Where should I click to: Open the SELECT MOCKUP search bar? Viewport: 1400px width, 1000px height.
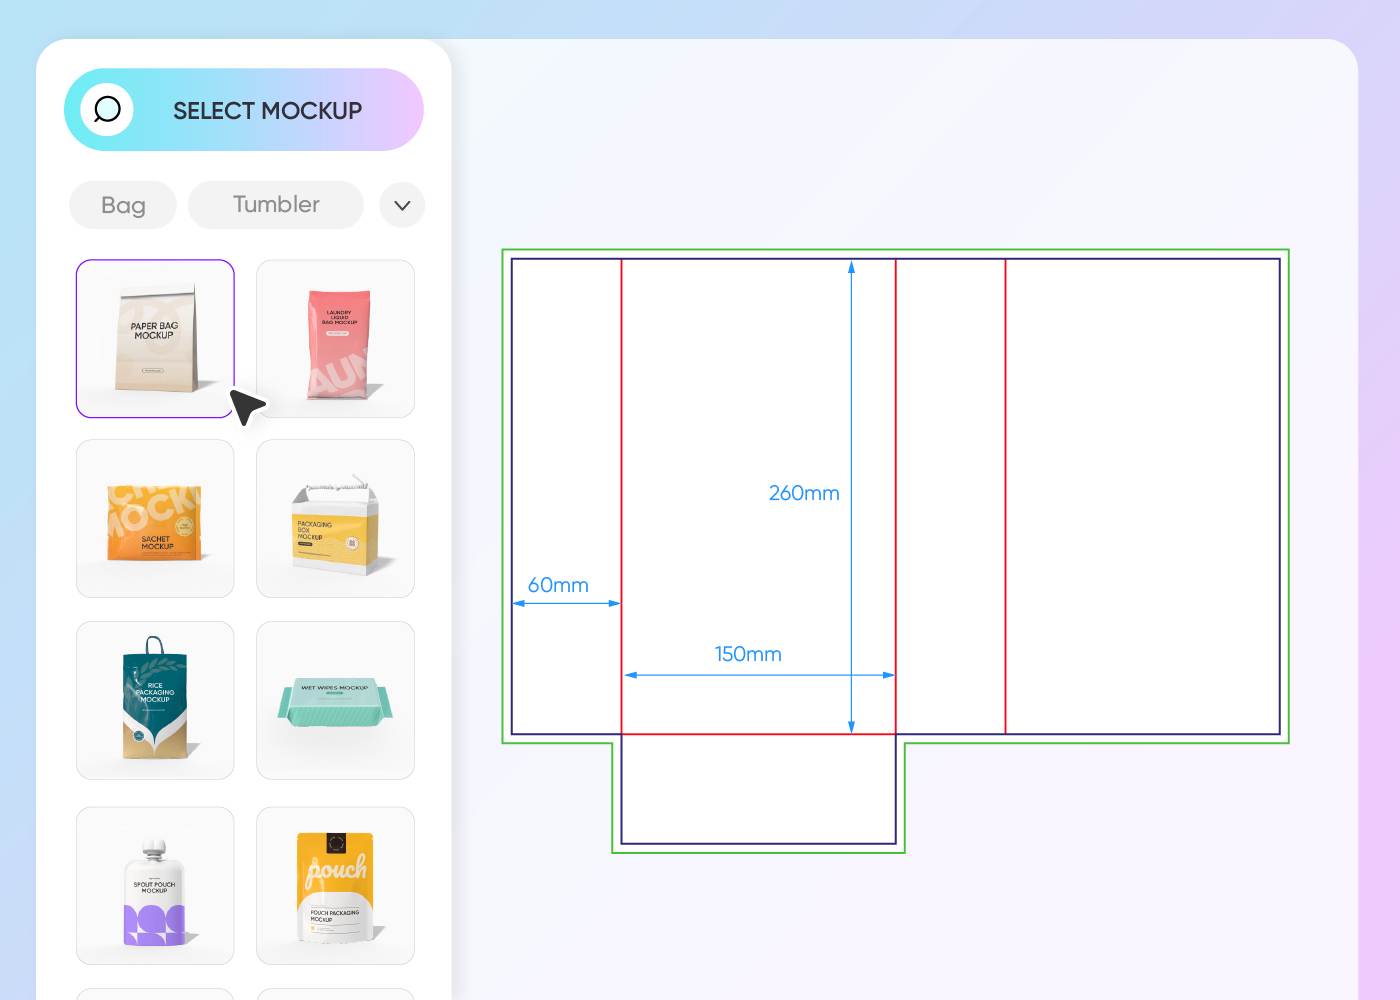click(x=267, y=110)
